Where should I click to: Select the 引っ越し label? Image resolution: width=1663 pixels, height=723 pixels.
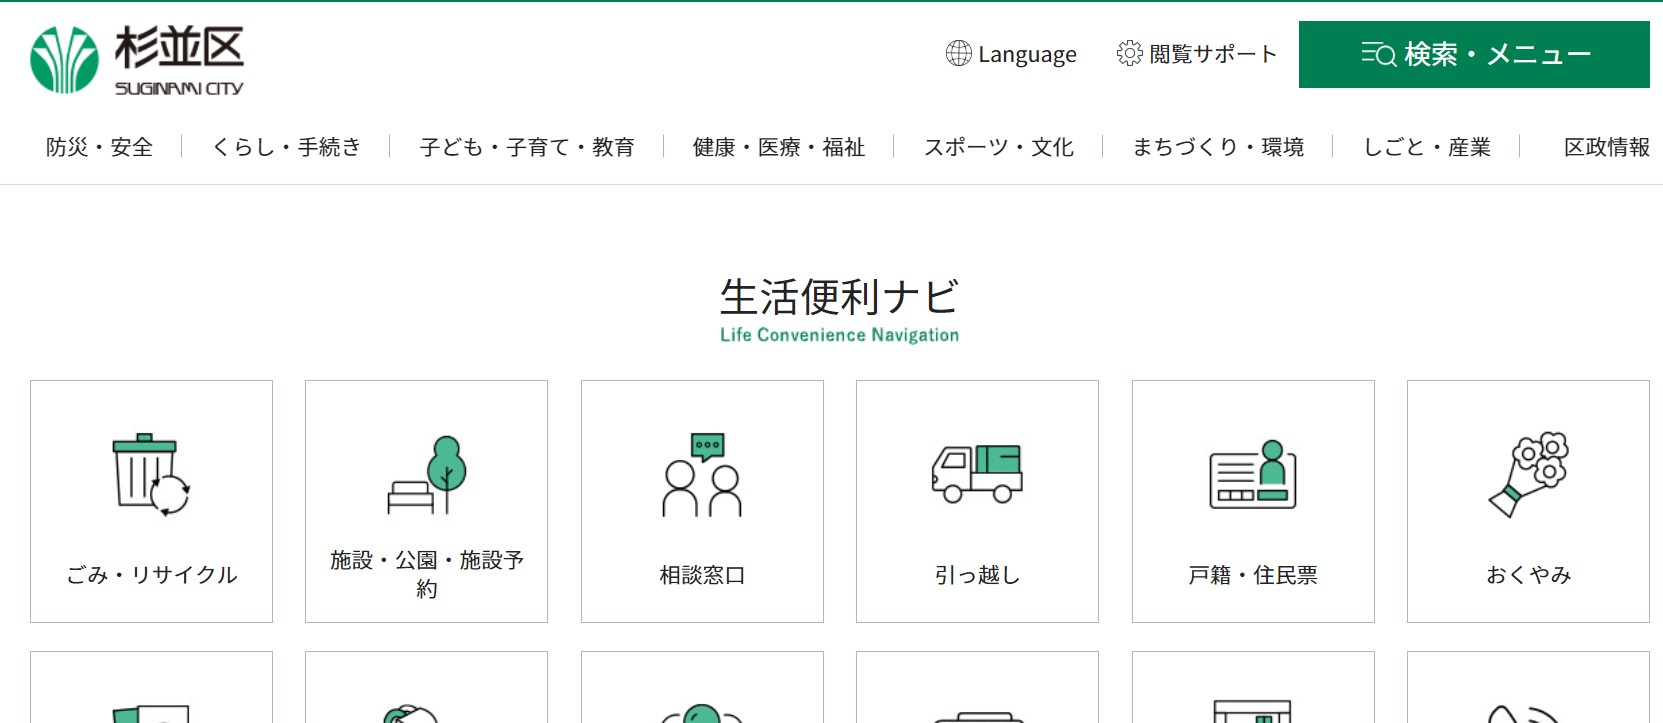click(x=977, y=575)
